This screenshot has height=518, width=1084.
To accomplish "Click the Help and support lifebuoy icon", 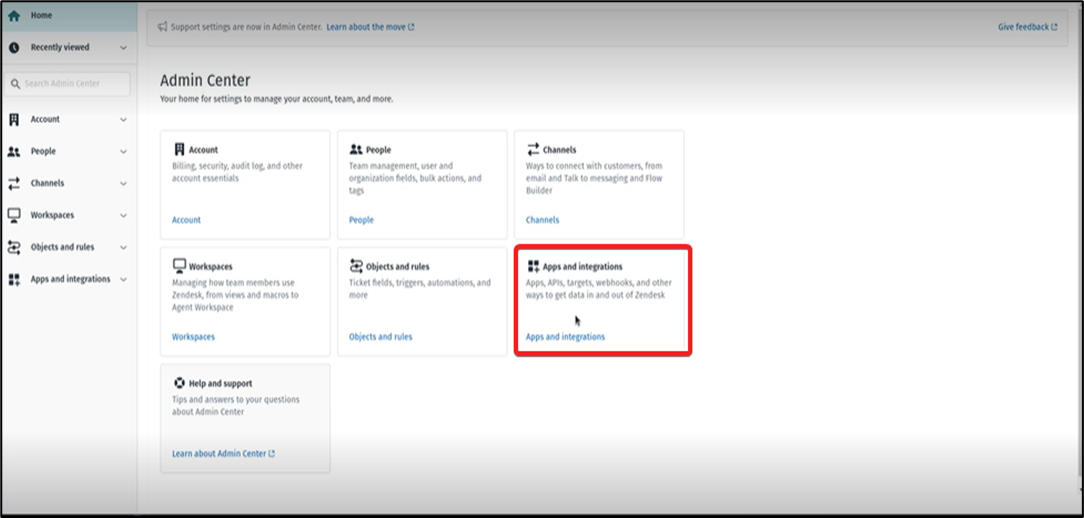I will click(179, 383).
